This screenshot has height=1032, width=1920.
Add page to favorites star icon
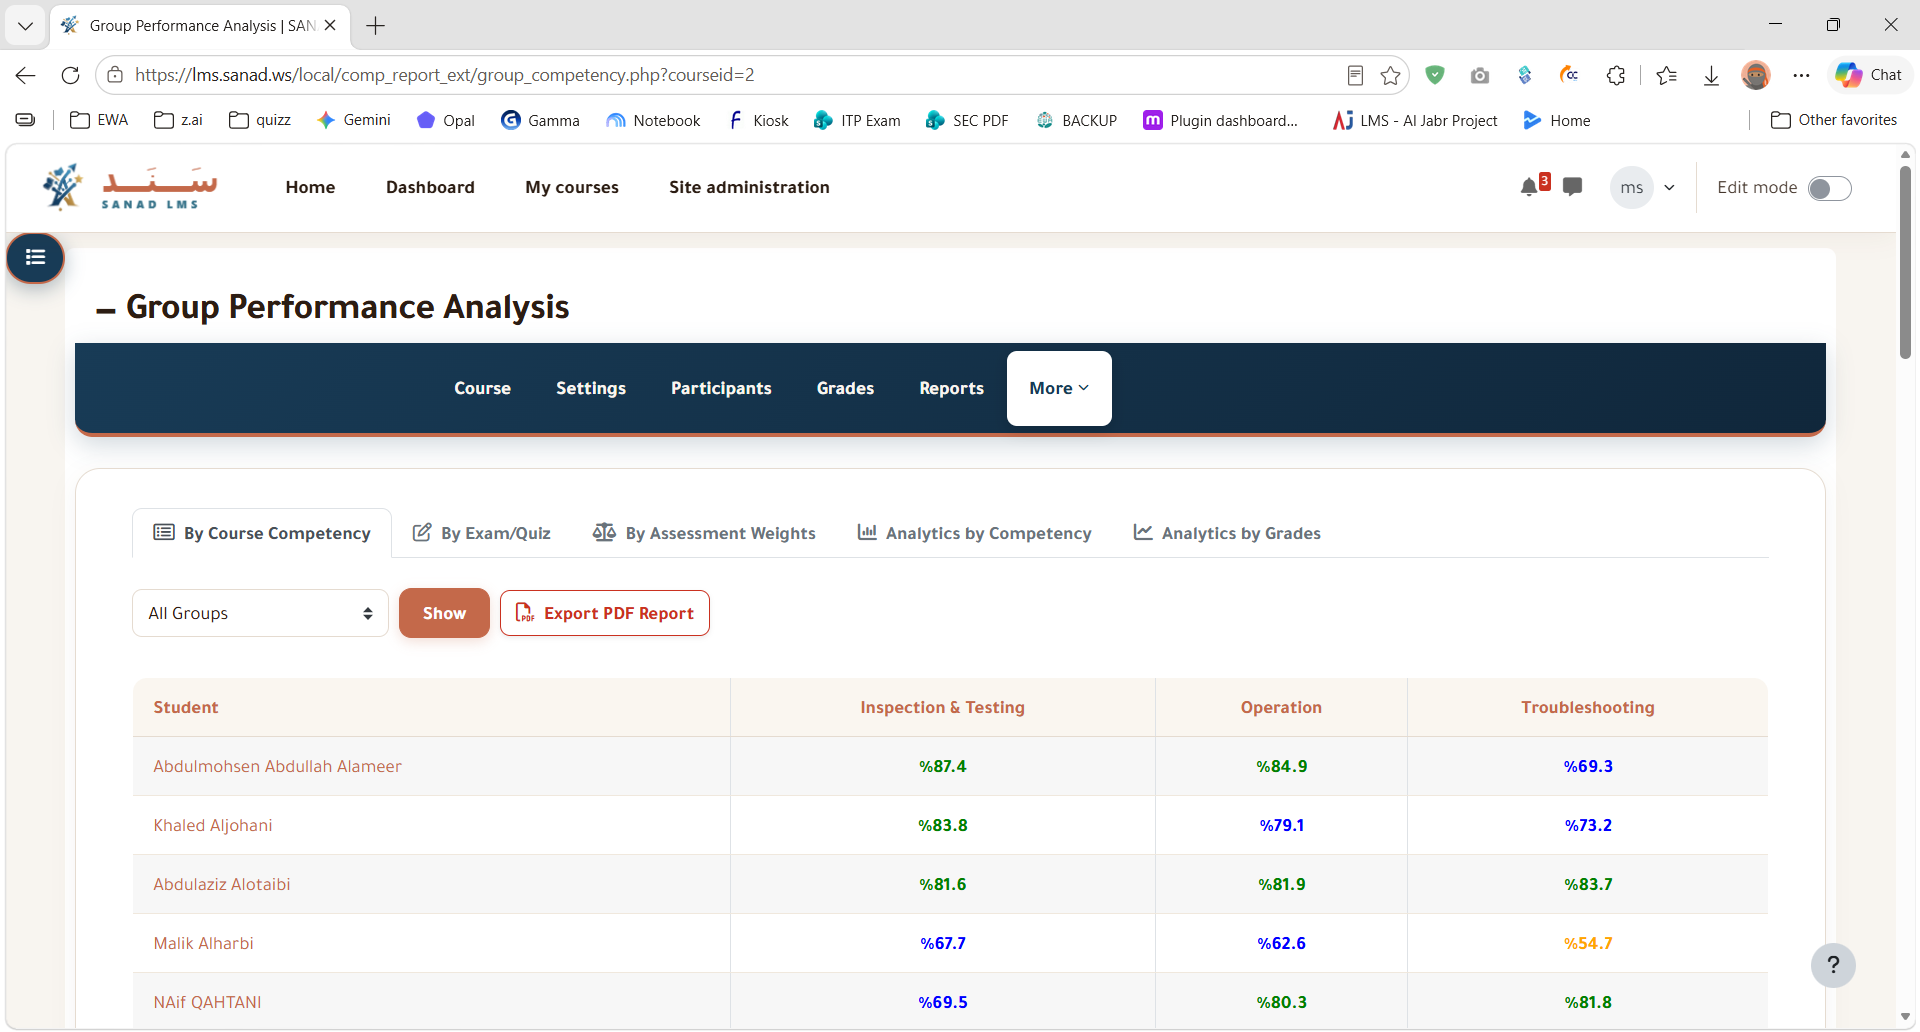1390,75
